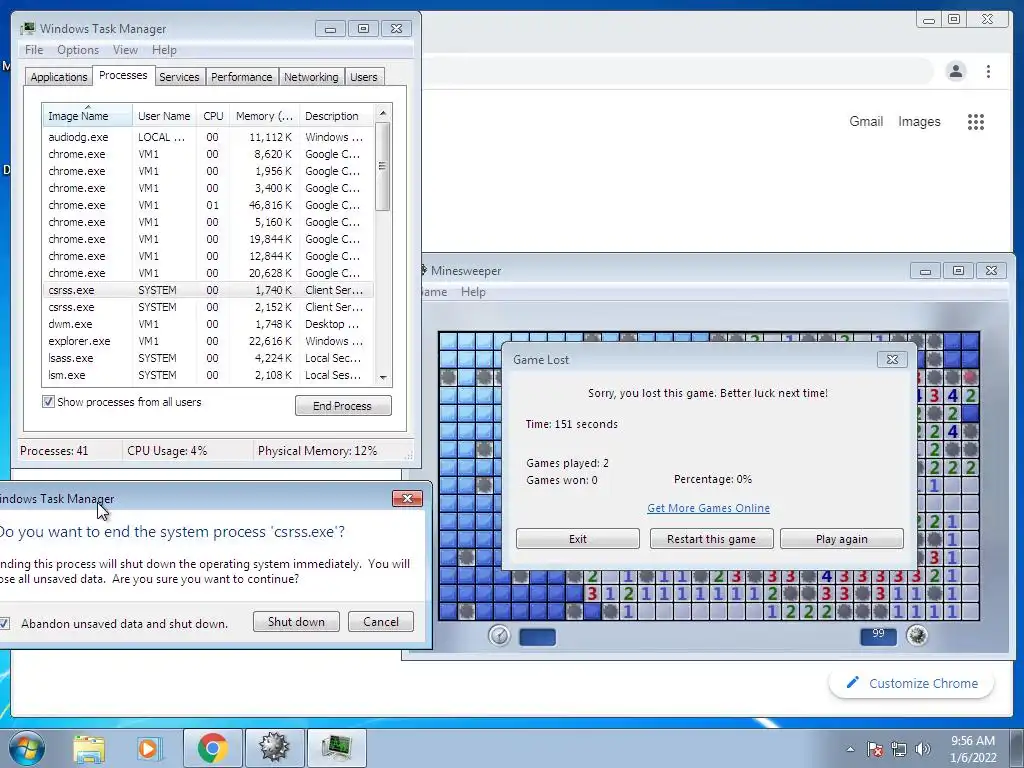Open Task Manager File menu
Image resolution: width=1024 pixels, height=768 pixels.
click(x=34, y=50)
